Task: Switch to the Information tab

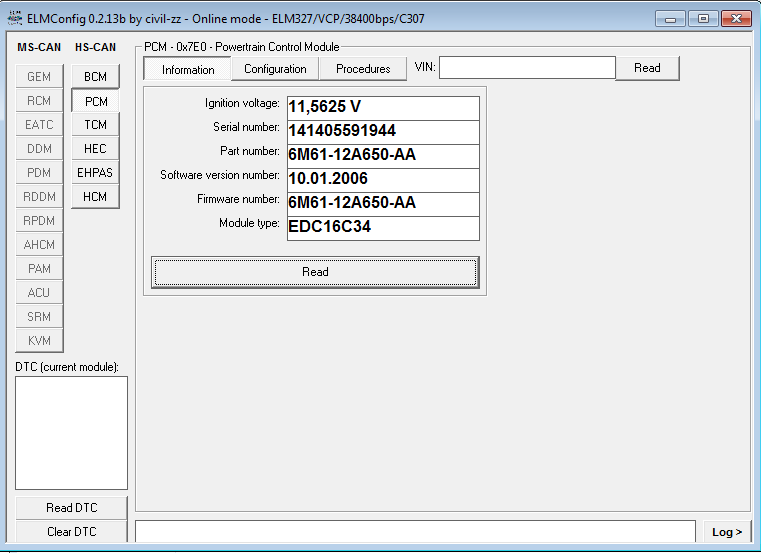Action: pos(188,69)
